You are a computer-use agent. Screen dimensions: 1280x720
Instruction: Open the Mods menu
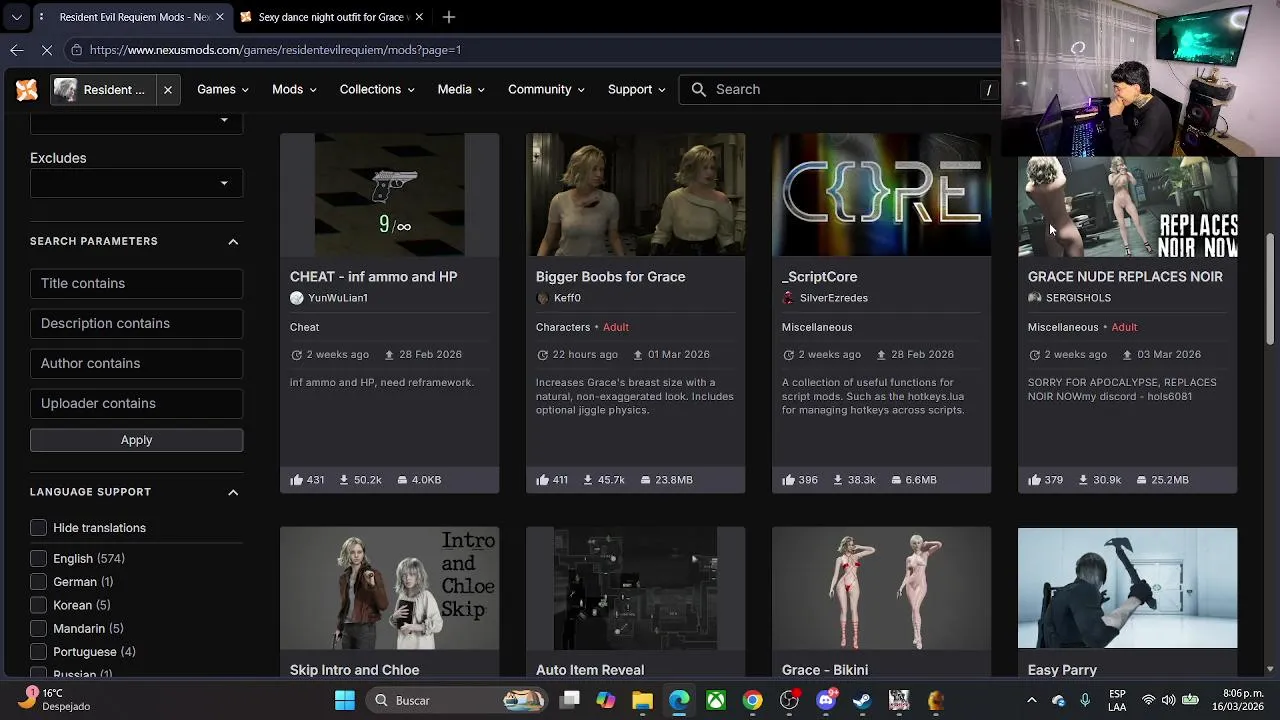(x=294, y=90)
